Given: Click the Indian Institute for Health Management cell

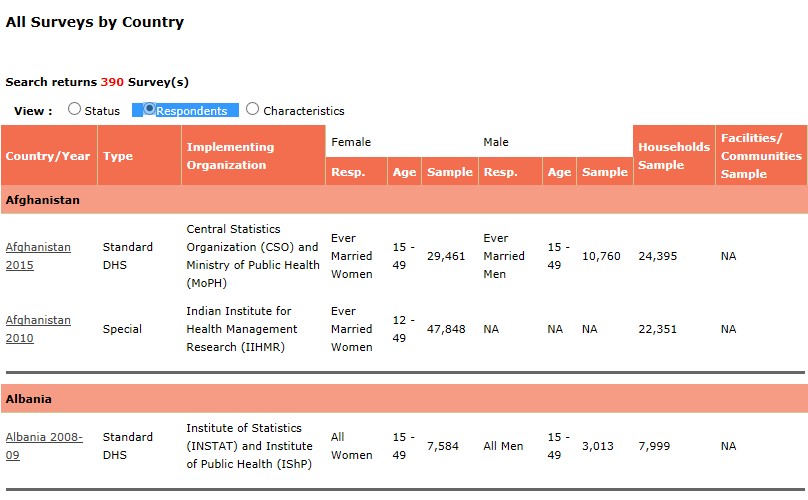Looking at the screenshot, I should point(241,329).
